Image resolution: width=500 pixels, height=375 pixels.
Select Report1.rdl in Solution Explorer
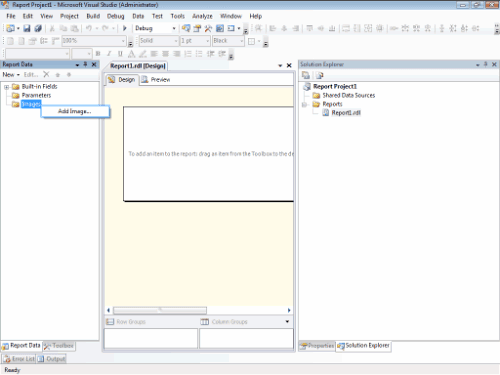click(346, 113)
